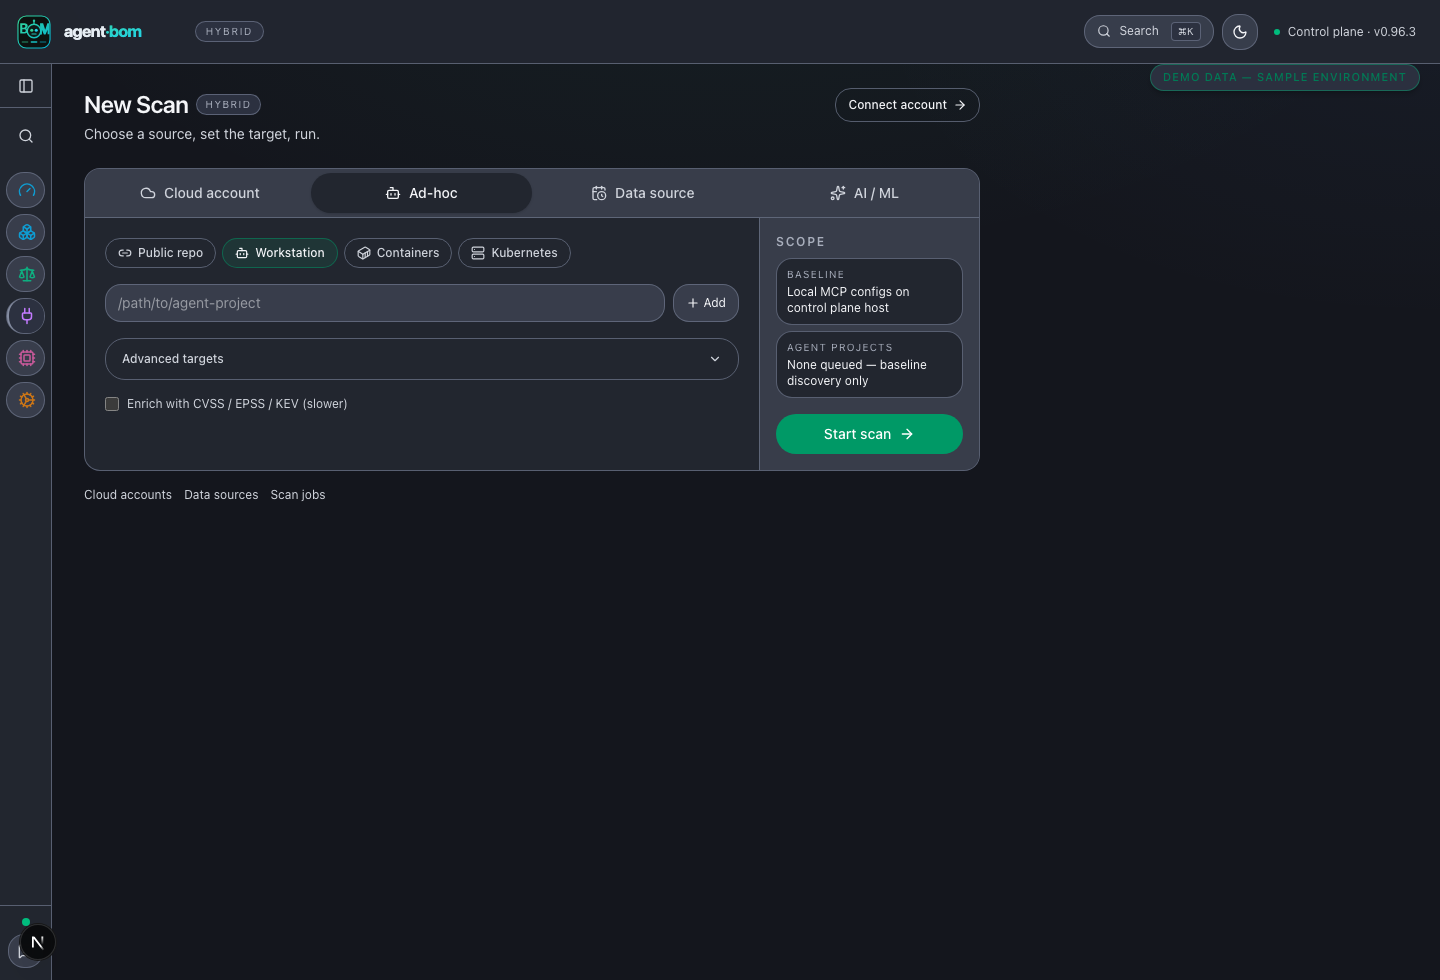The height and width of the screenshot is (980, 1440).
Task: Switch to the Cloud account tab
Action: click(x=200, y=193)
